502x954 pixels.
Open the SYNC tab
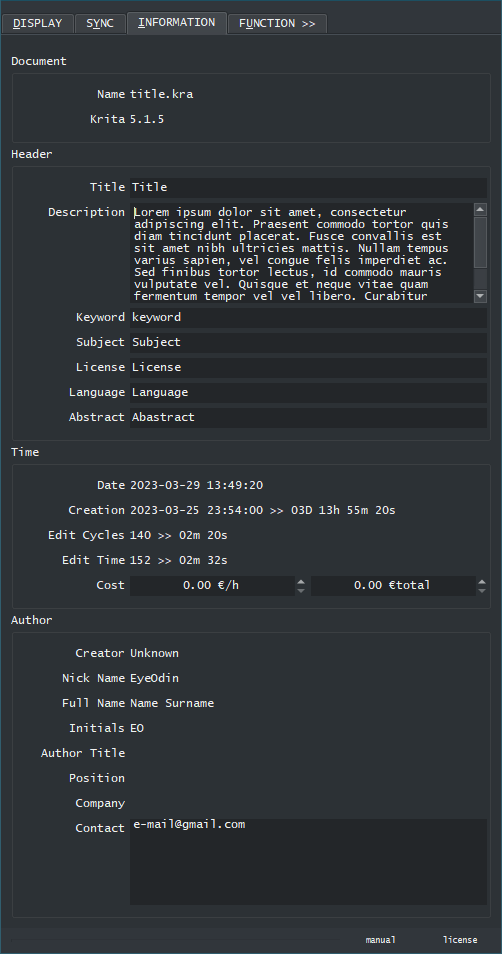coord(100,23)
